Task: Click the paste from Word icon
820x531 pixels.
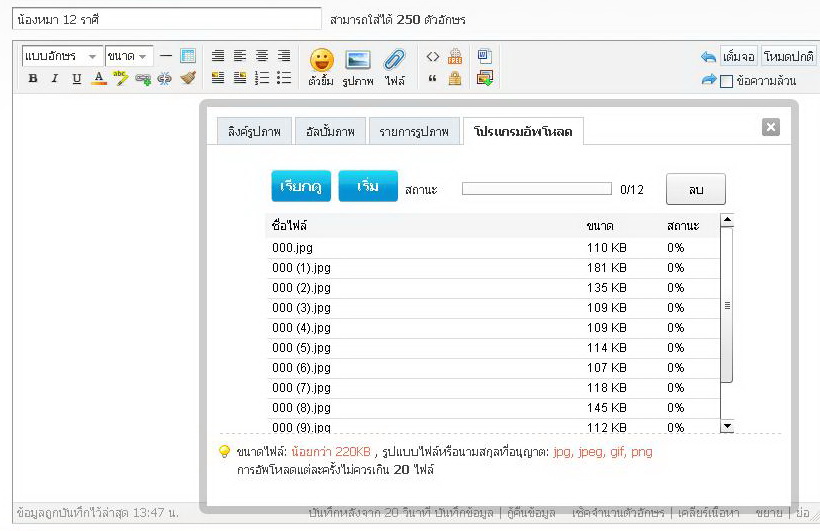Action: (x=484, y=55)
